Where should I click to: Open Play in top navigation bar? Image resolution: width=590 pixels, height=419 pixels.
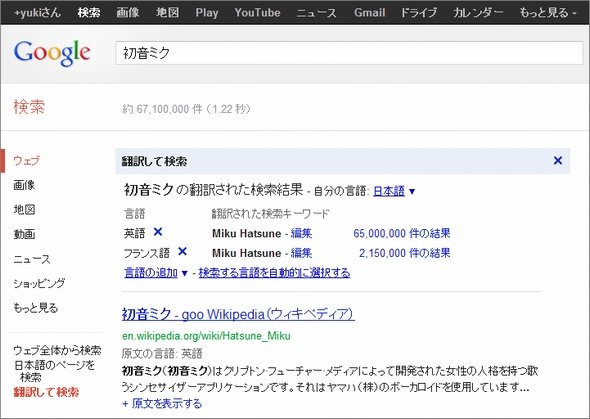[x=207, y=13]
